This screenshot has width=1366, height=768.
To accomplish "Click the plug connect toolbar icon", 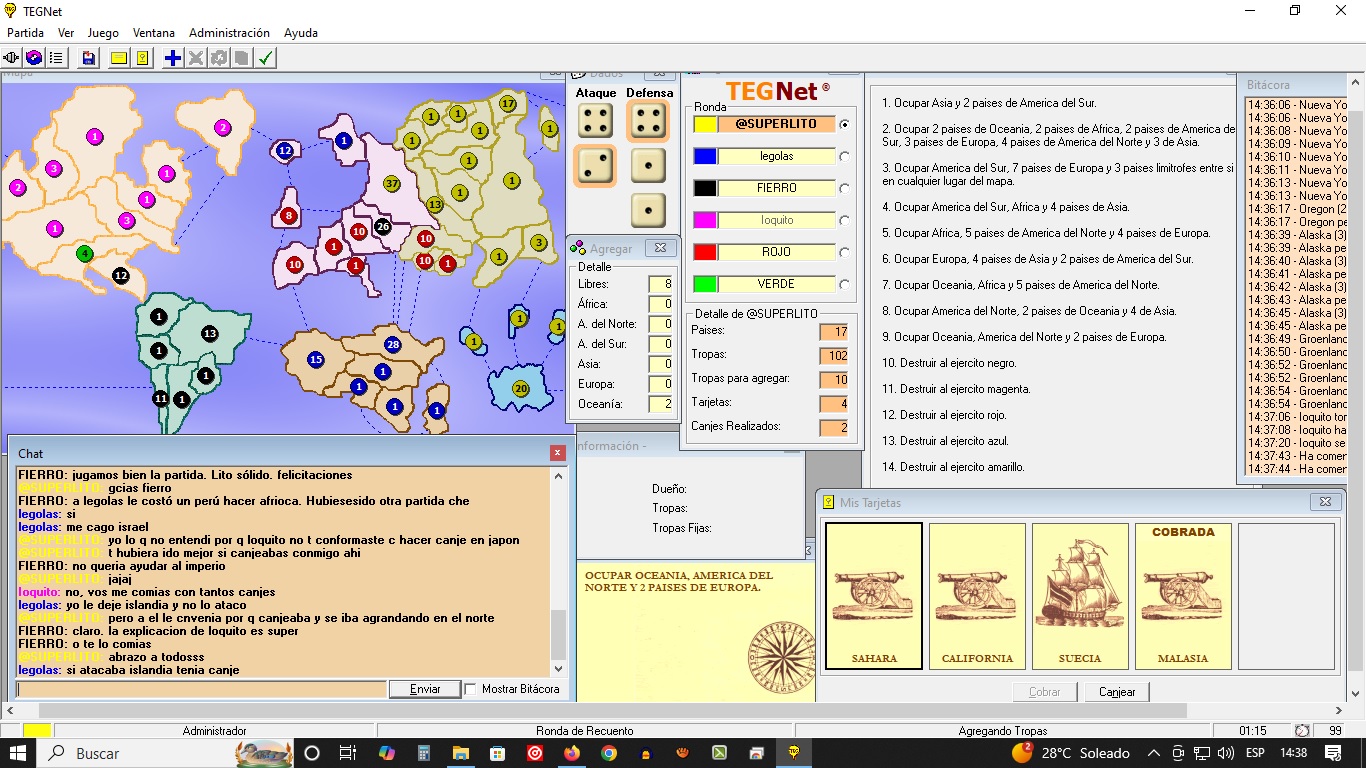I will (12, 58).
